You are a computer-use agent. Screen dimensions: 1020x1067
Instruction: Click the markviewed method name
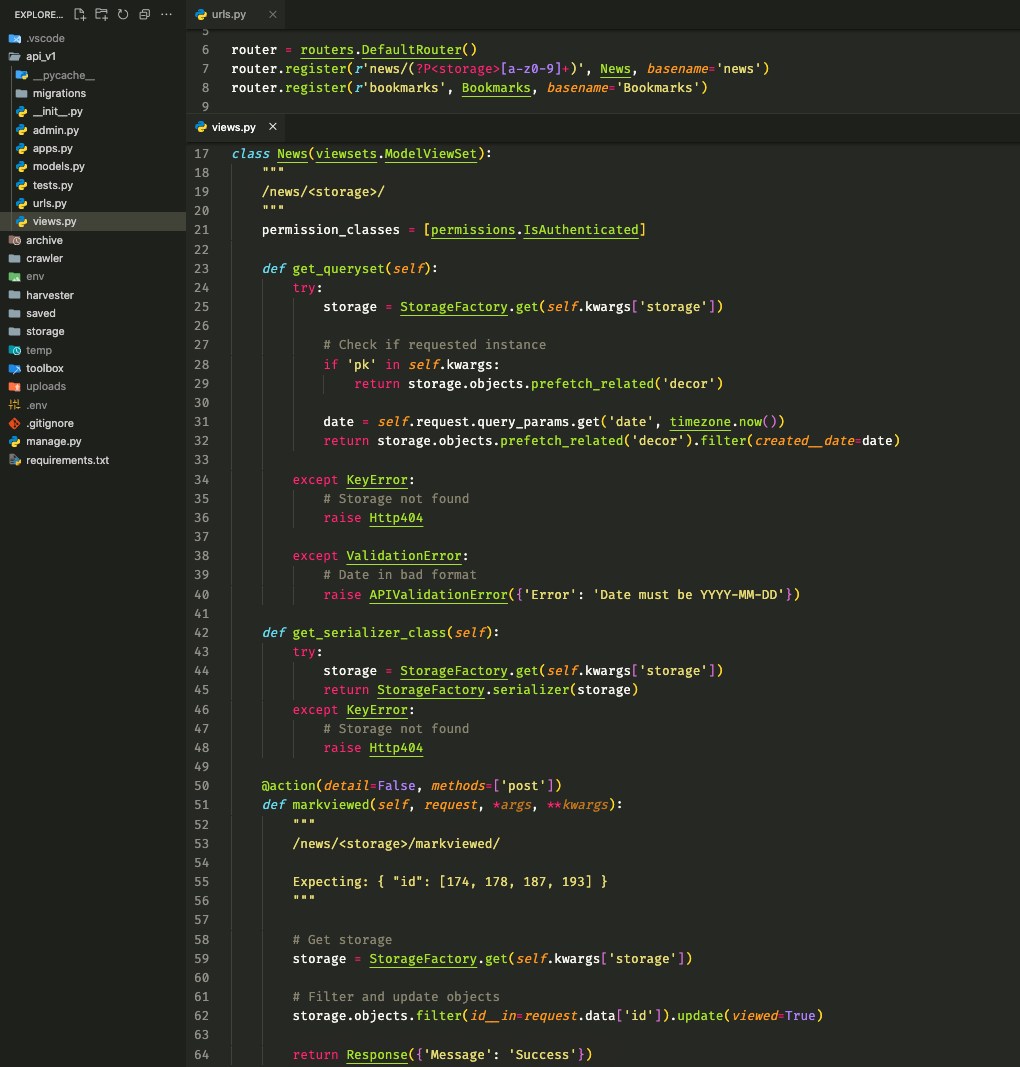coord(331,805)
